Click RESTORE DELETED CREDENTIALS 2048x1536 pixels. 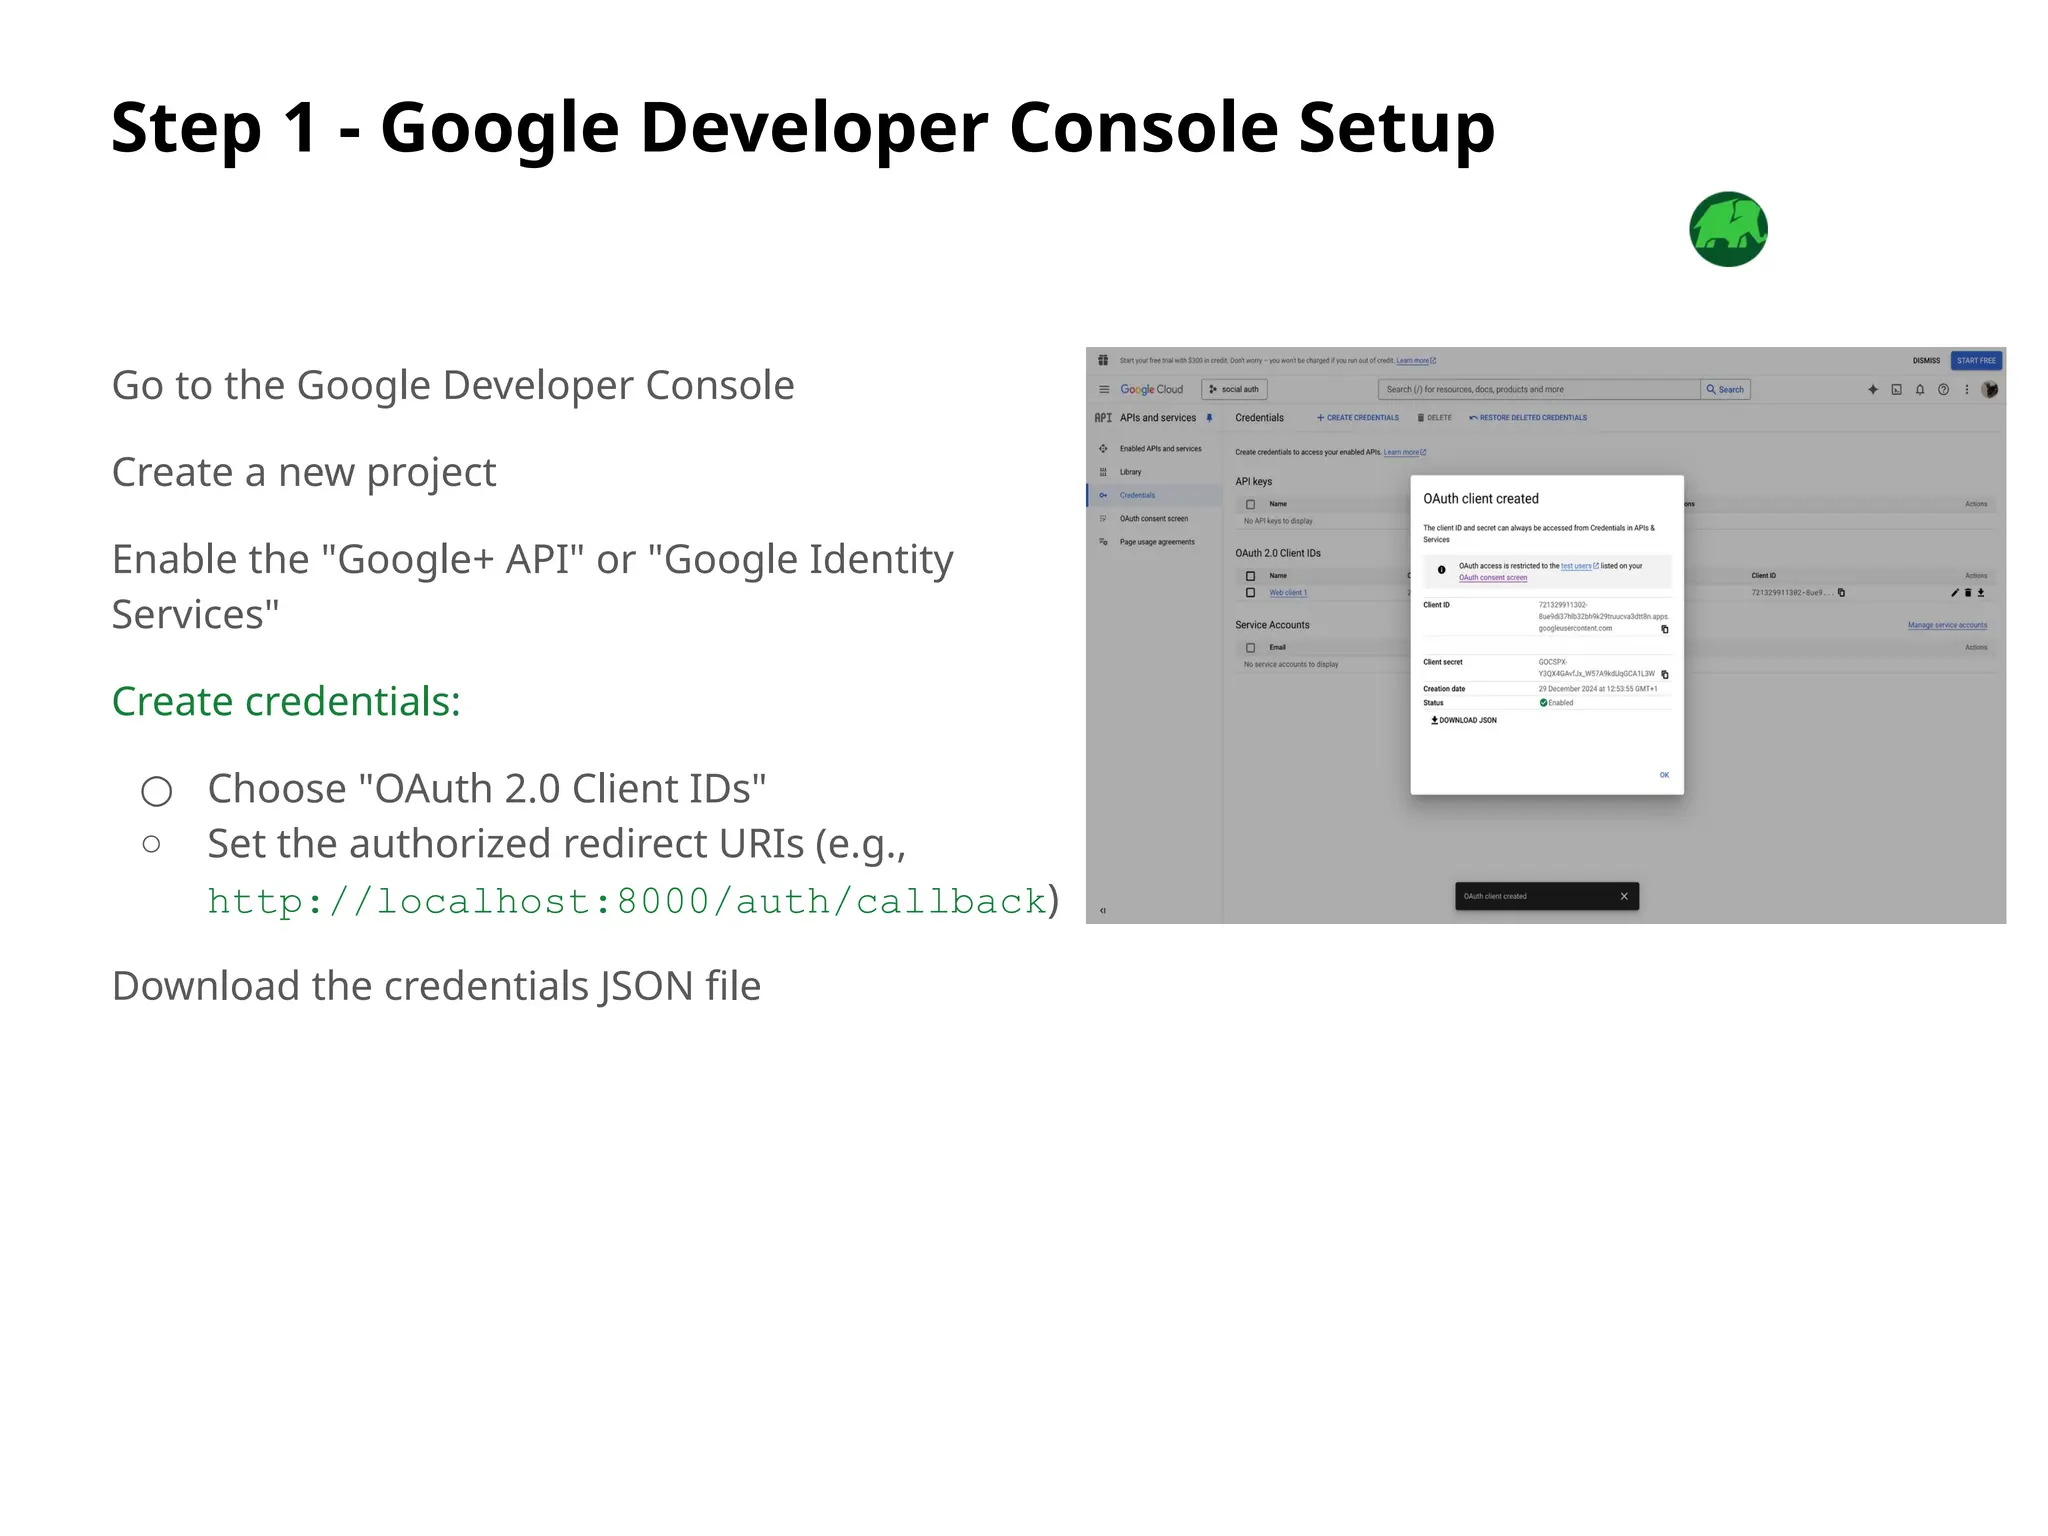coord(1528,418)
